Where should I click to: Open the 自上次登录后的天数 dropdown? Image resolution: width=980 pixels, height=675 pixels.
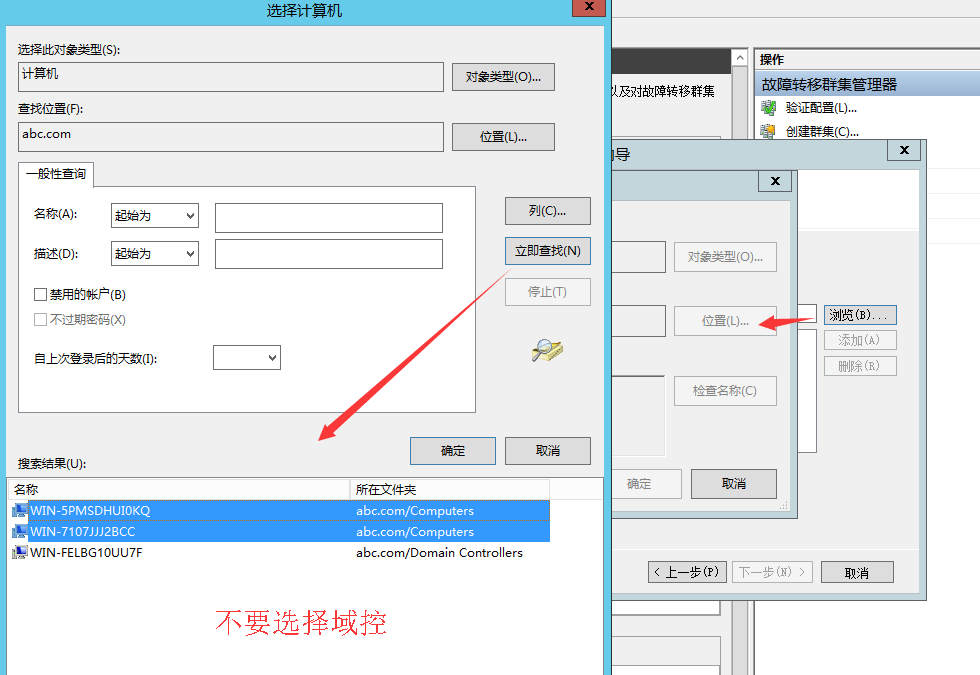click(247, 358)
